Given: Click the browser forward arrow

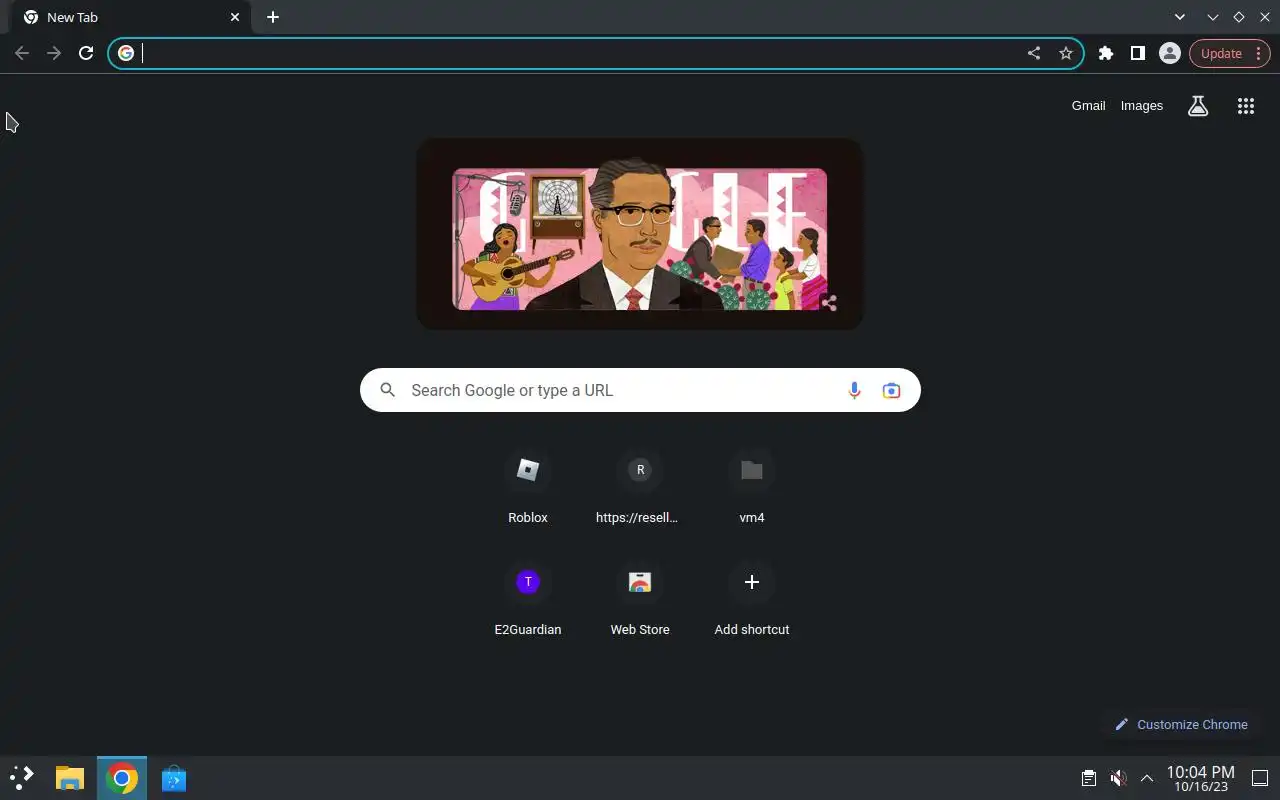Looking at the screenshot, I should click(54, 53).
